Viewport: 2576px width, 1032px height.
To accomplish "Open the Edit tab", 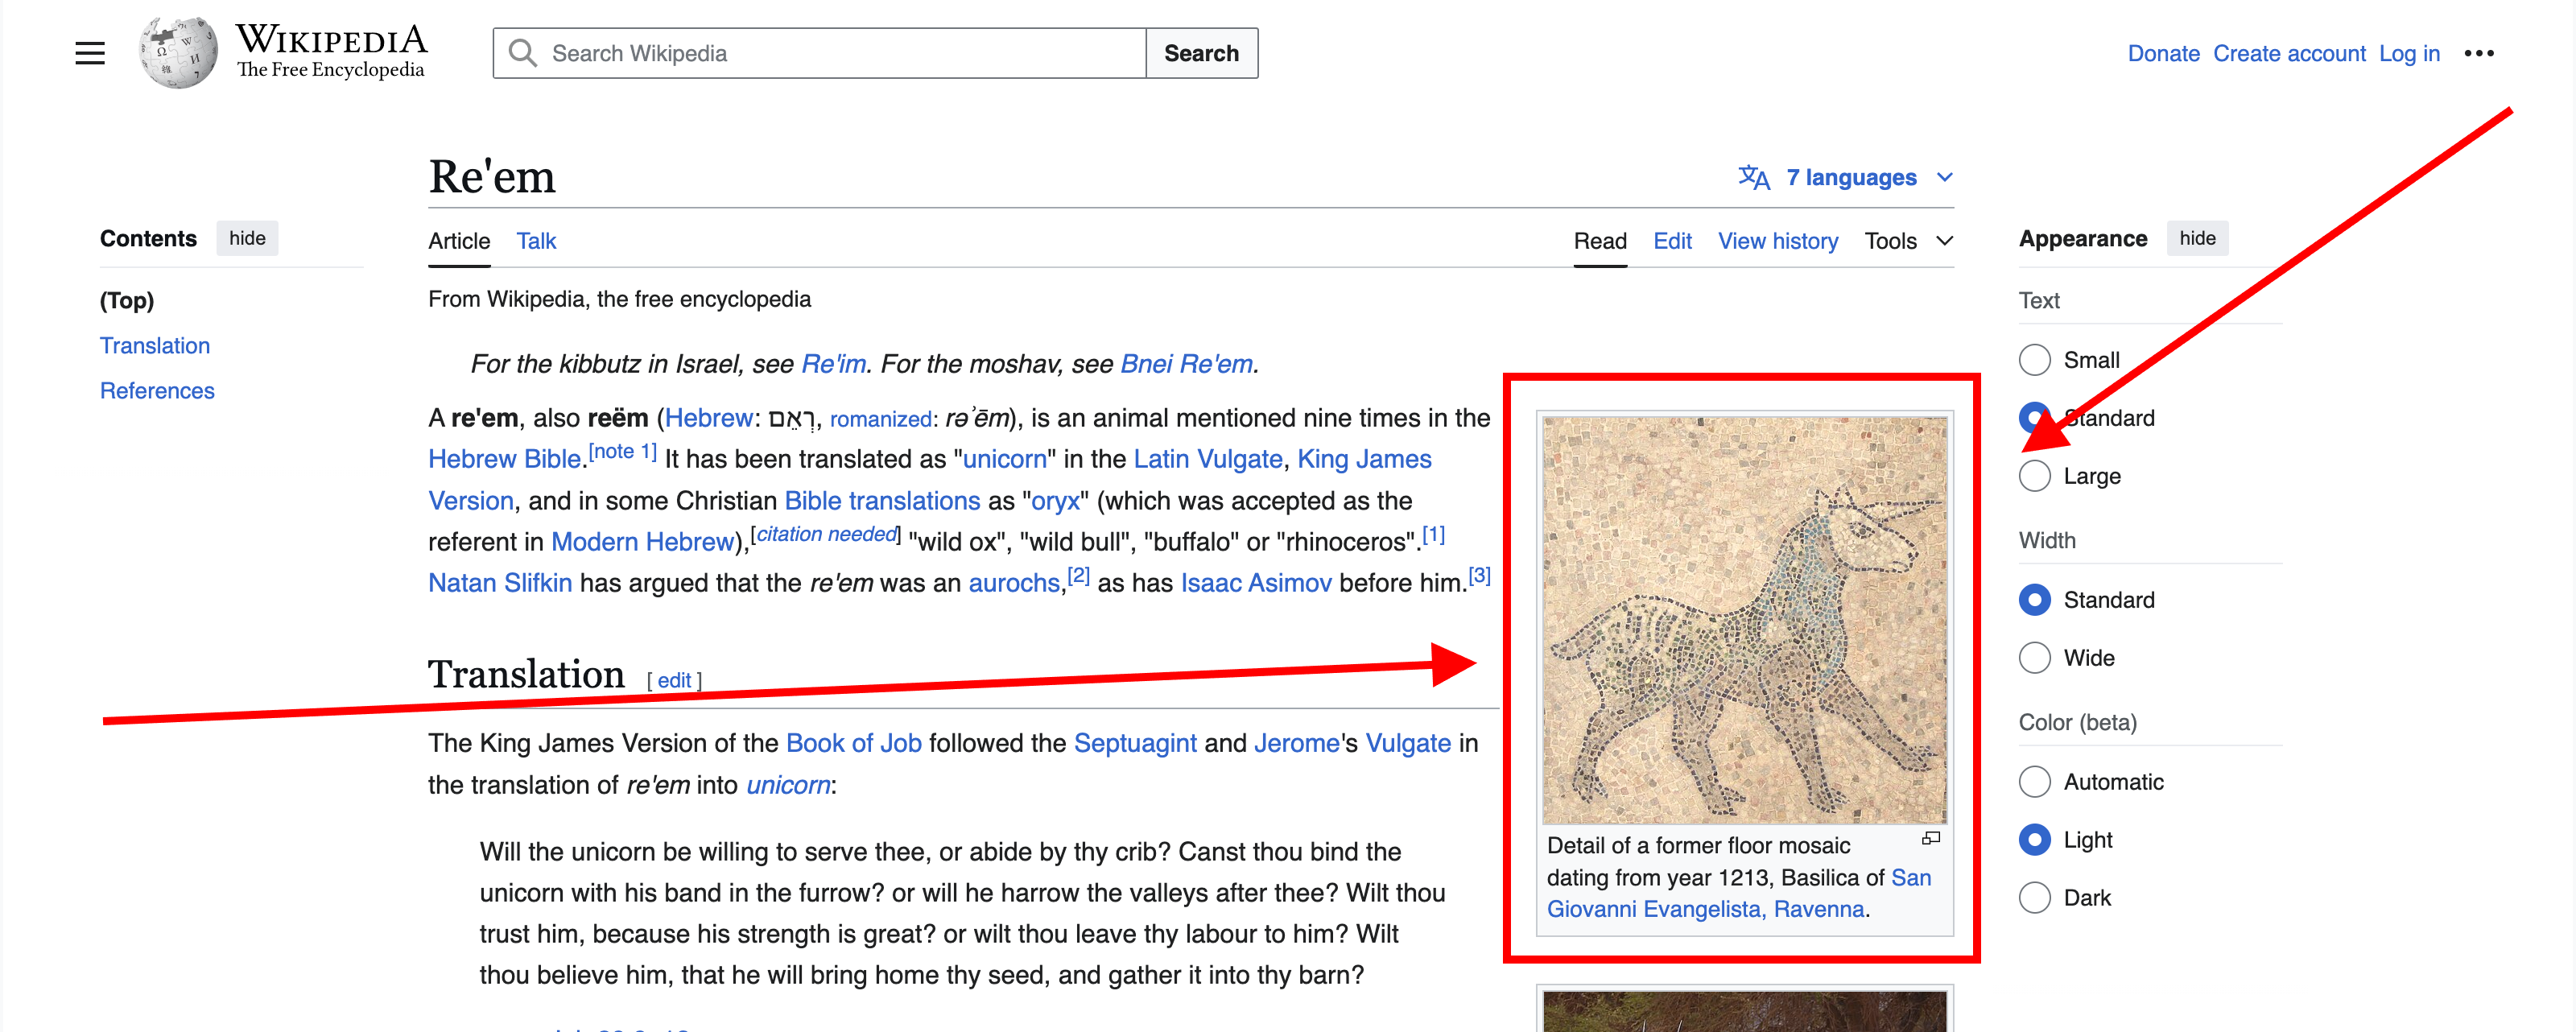I will (x=1672, y=241).
